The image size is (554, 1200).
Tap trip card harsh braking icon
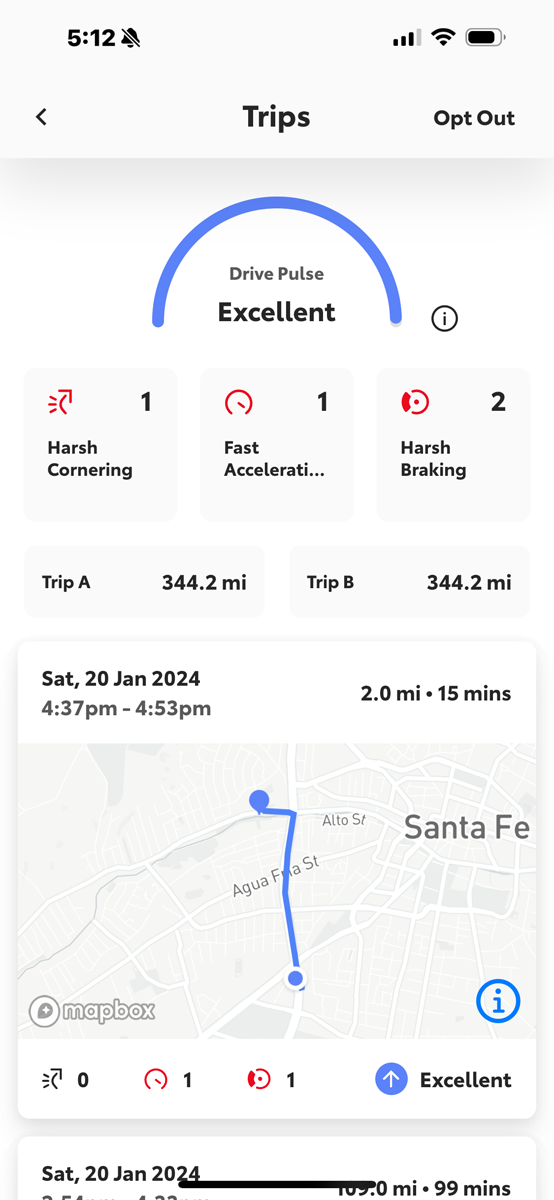click(258, 1080)
